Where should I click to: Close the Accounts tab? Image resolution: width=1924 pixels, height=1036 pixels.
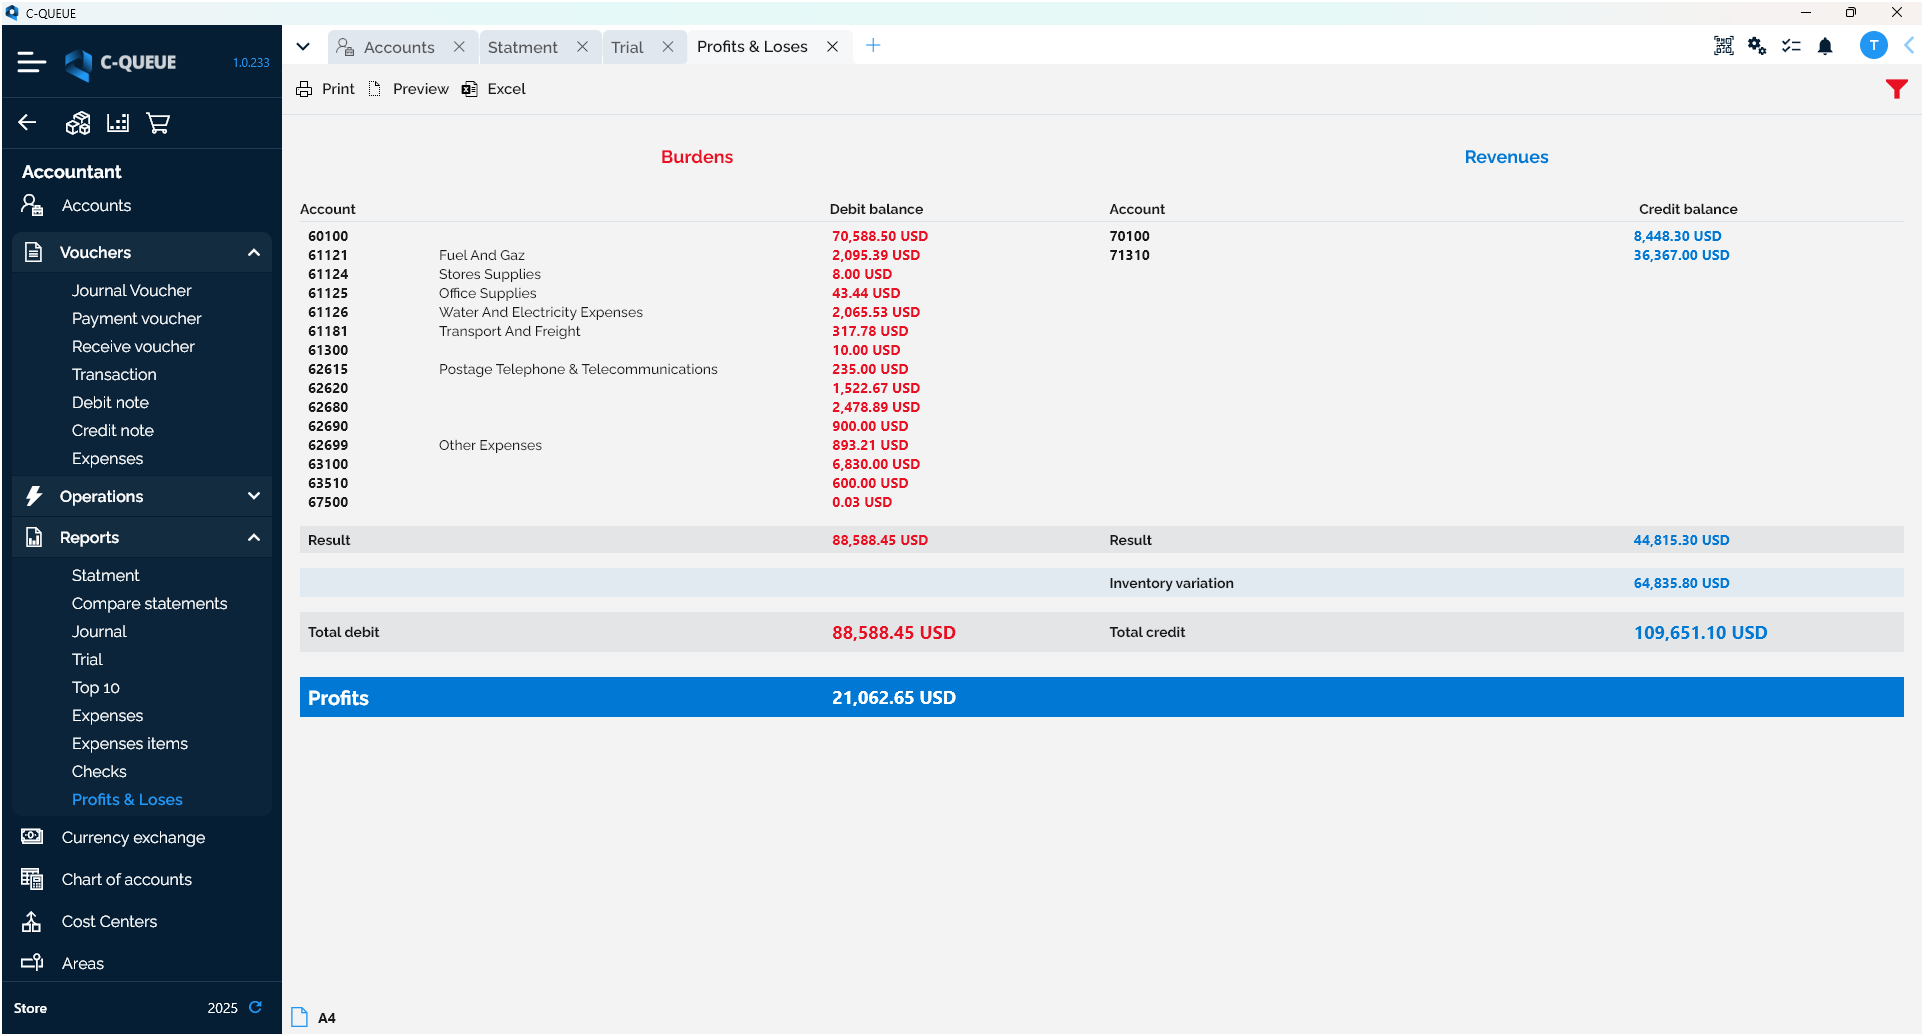pos(459,47)
